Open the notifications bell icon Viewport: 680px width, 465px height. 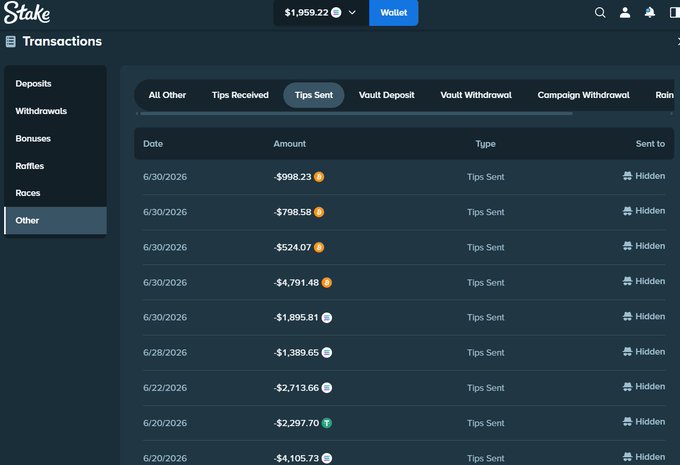650,13
